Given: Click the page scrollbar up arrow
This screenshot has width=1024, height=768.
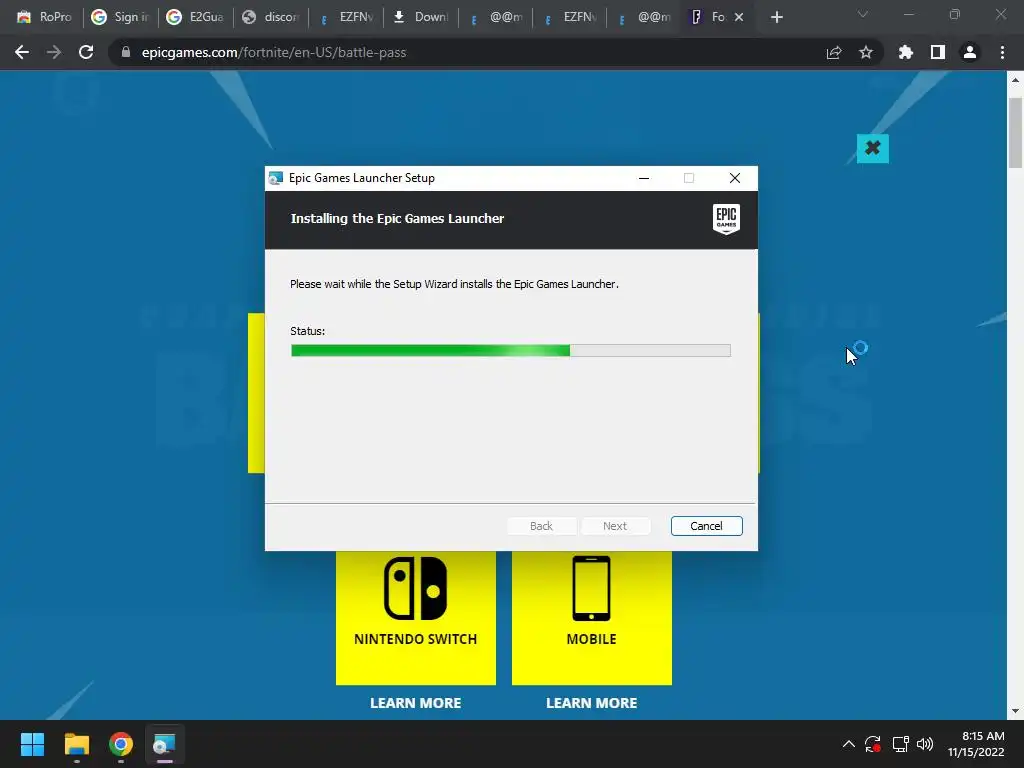Looking at the screenshot, I should pyautogui.click(x=1015, y=80).
